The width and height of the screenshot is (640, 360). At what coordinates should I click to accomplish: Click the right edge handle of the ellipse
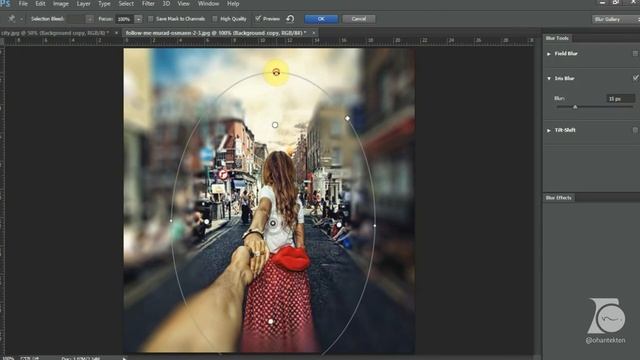pos(375,225)
